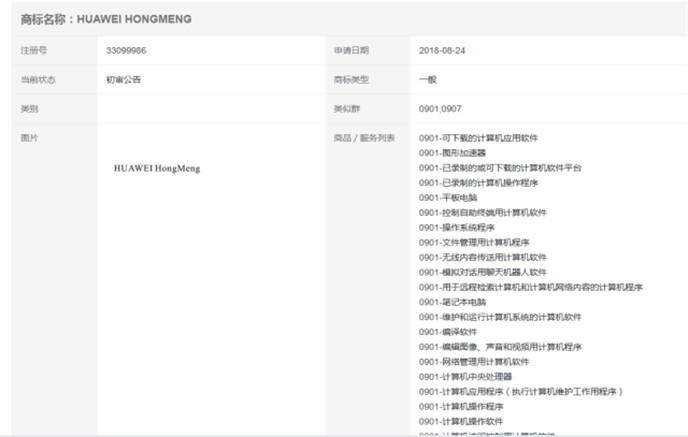Click the similar group value 0901,0907
This screenshot has width=688, height=437.
pos(440,109)
